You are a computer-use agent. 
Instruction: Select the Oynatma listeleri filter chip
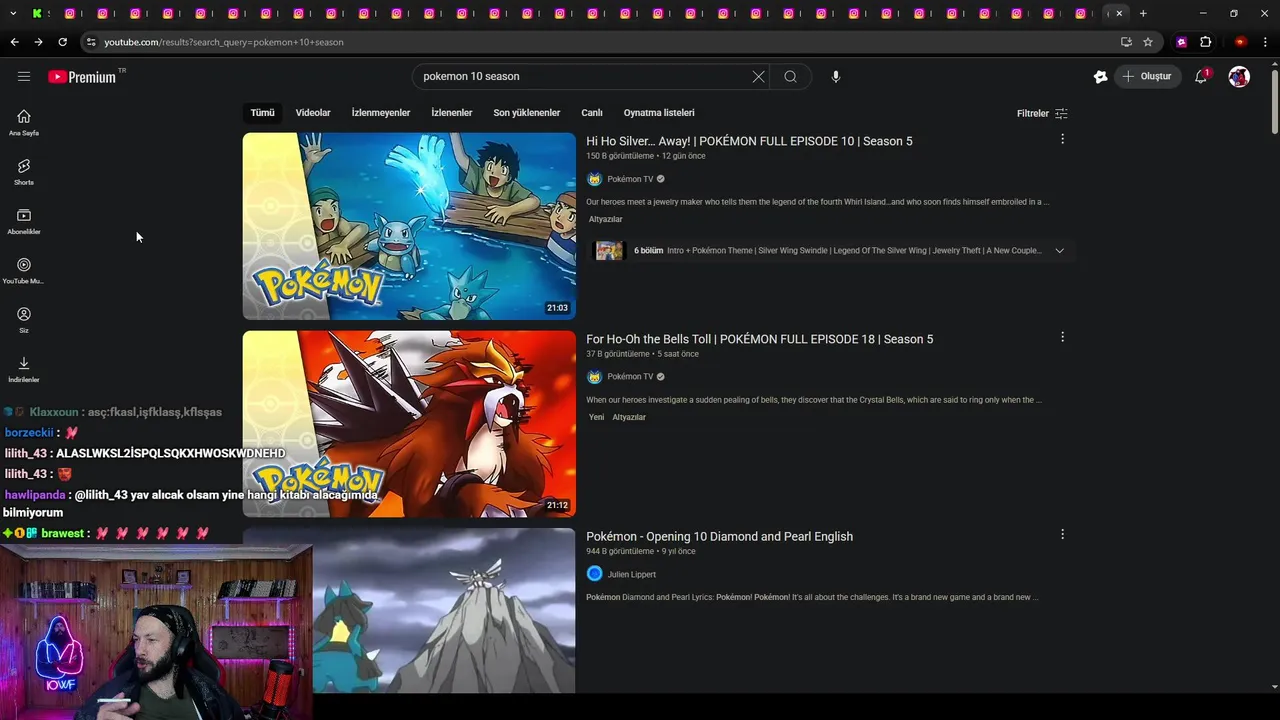[x=659, y=113]
